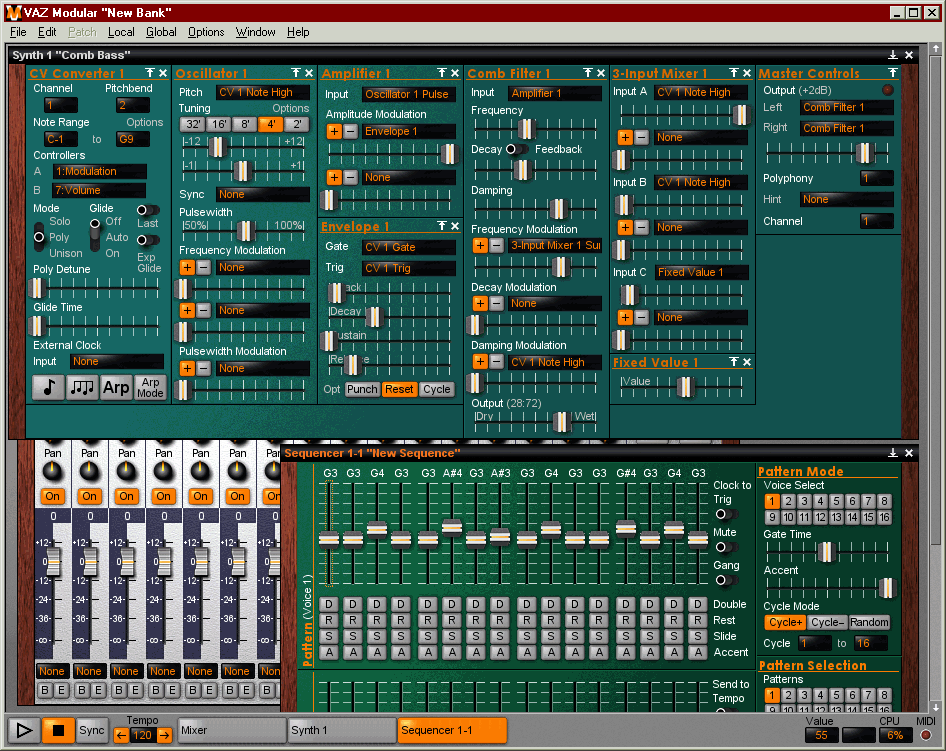
Task: Click the Gate Time slider handle
Action: pyautogui.click(x=825, y=551)
